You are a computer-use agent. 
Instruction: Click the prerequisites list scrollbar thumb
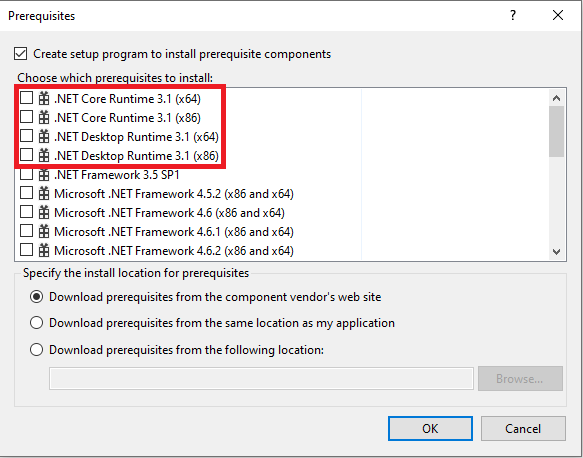click(x=556, y=132)
